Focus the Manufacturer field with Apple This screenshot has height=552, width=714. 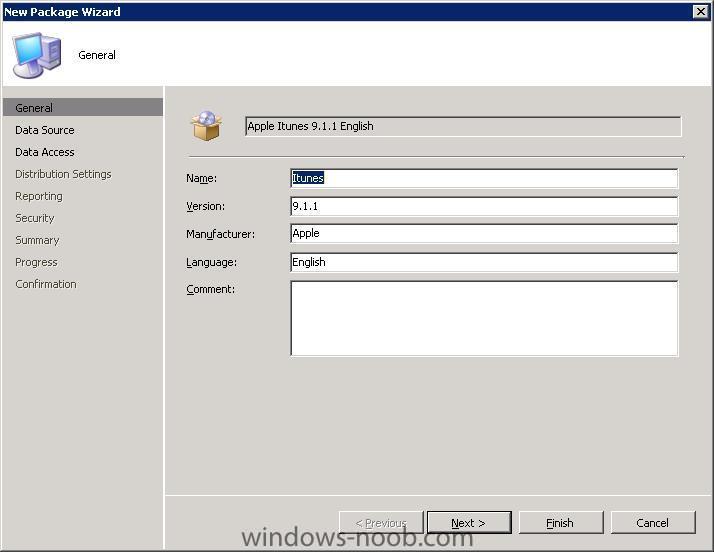point(484,234)
